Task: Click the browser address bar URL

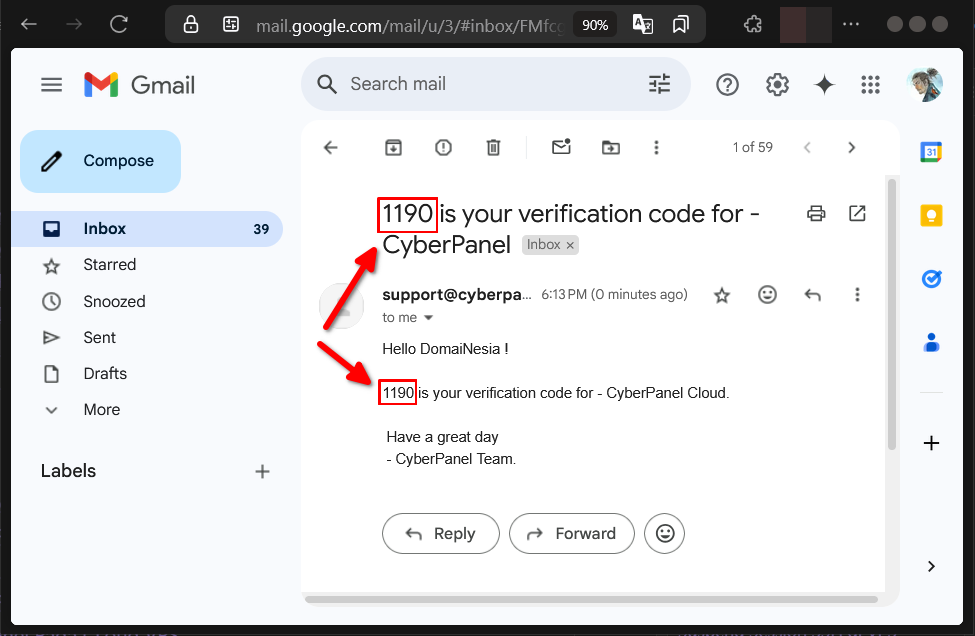Action: click(x=409, y=25)
